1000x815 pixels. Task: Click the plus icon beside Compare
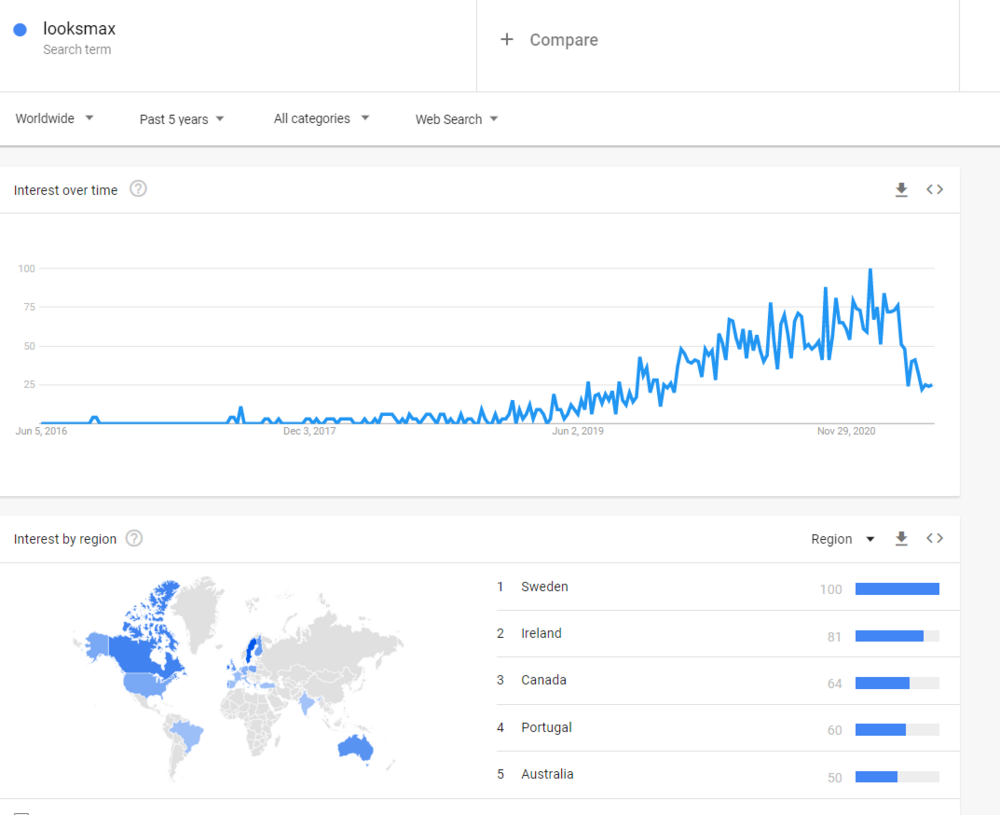pos(507,40)
